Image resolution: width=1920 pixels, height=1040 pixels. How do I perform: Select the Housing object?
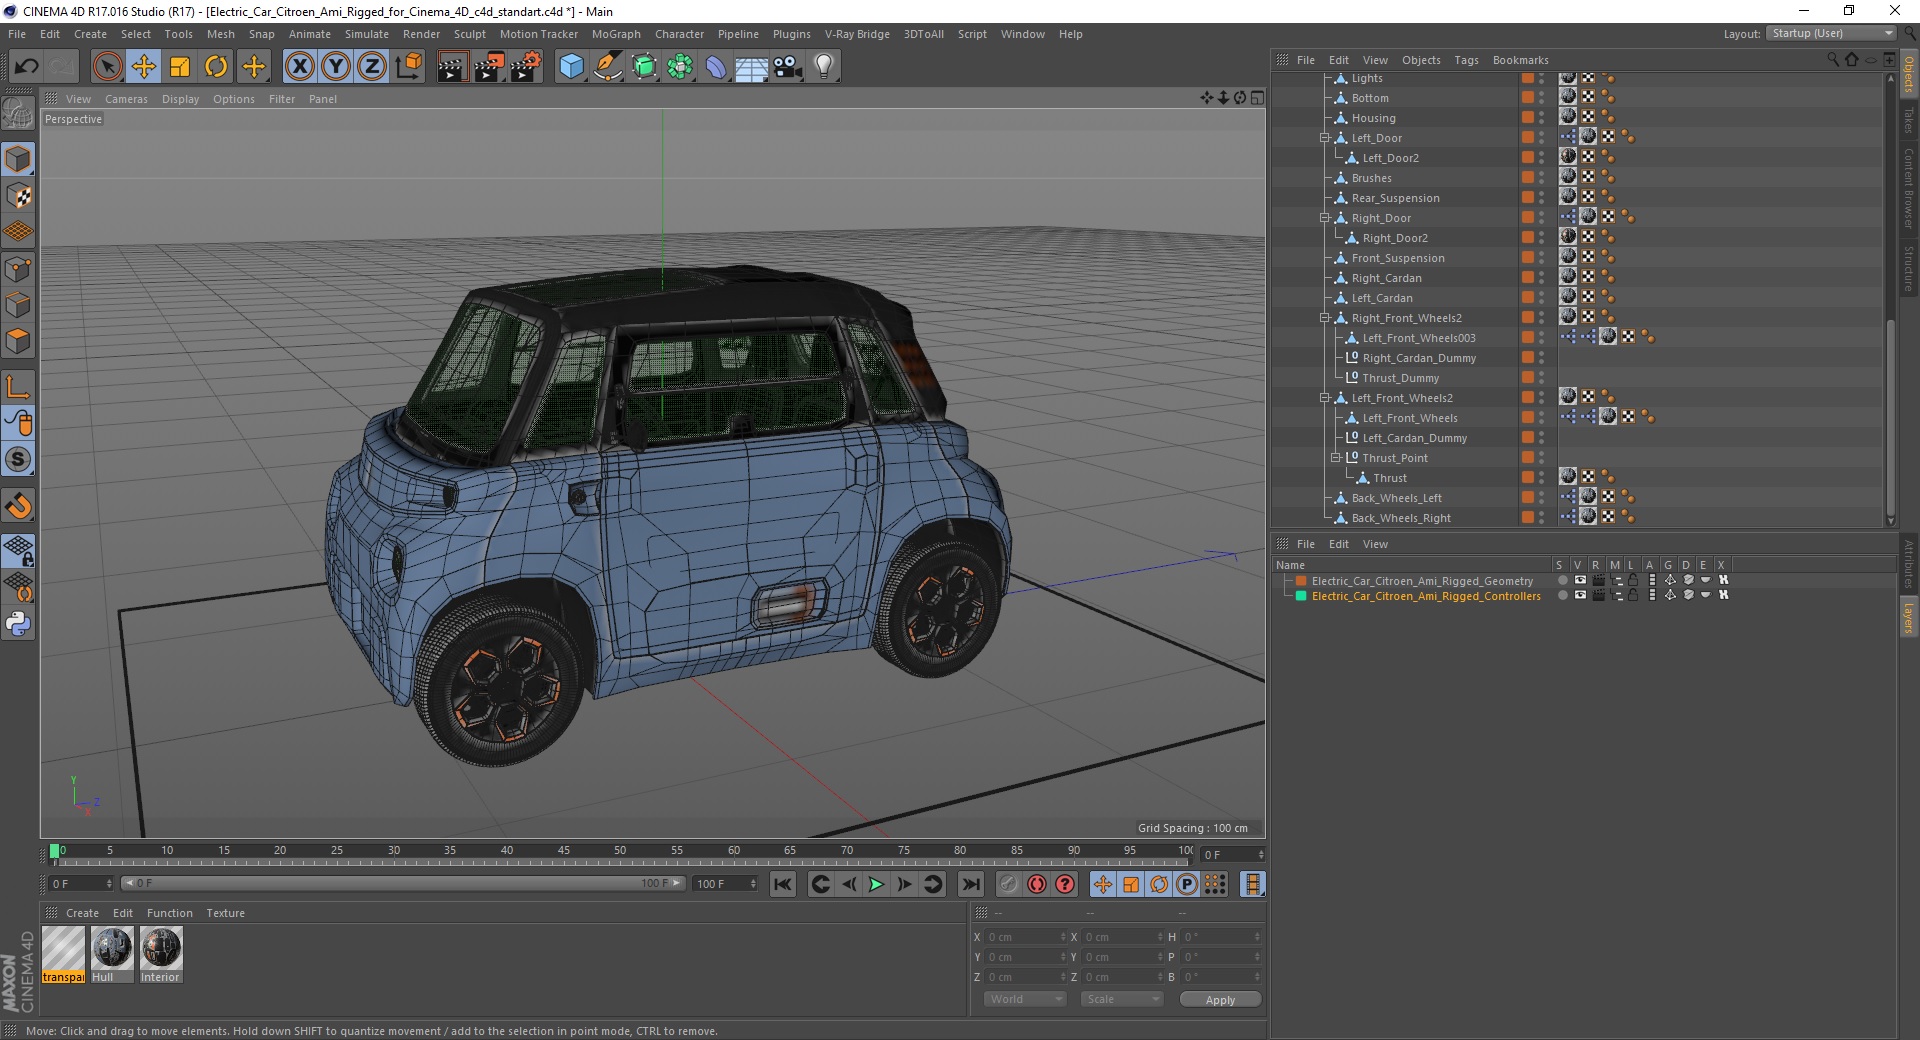(1373, 118)
